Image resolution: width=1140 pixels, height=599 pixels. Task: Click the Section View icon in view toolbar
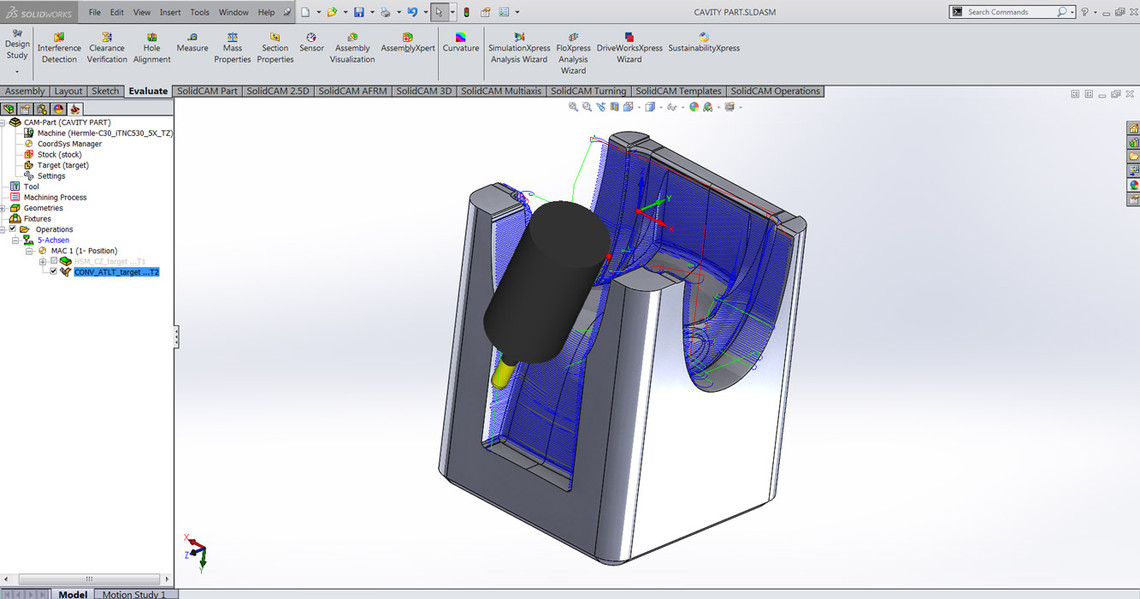(x=614, y=107)
